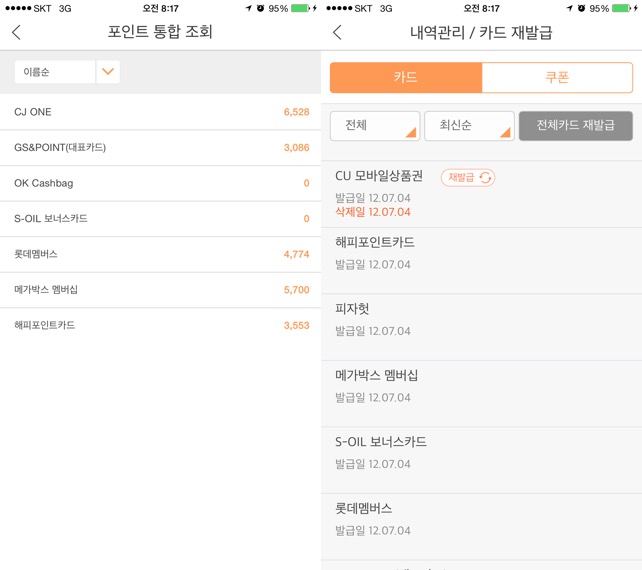Open the CJ ONE points row

160,112
